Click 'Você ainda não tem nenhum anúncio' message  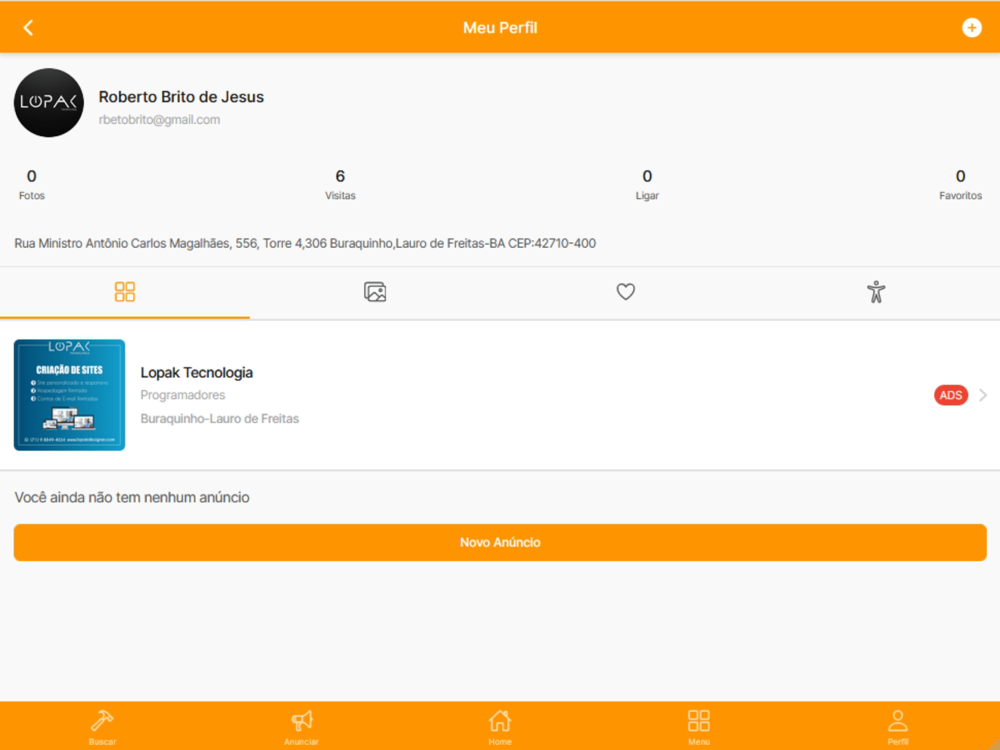132,497
